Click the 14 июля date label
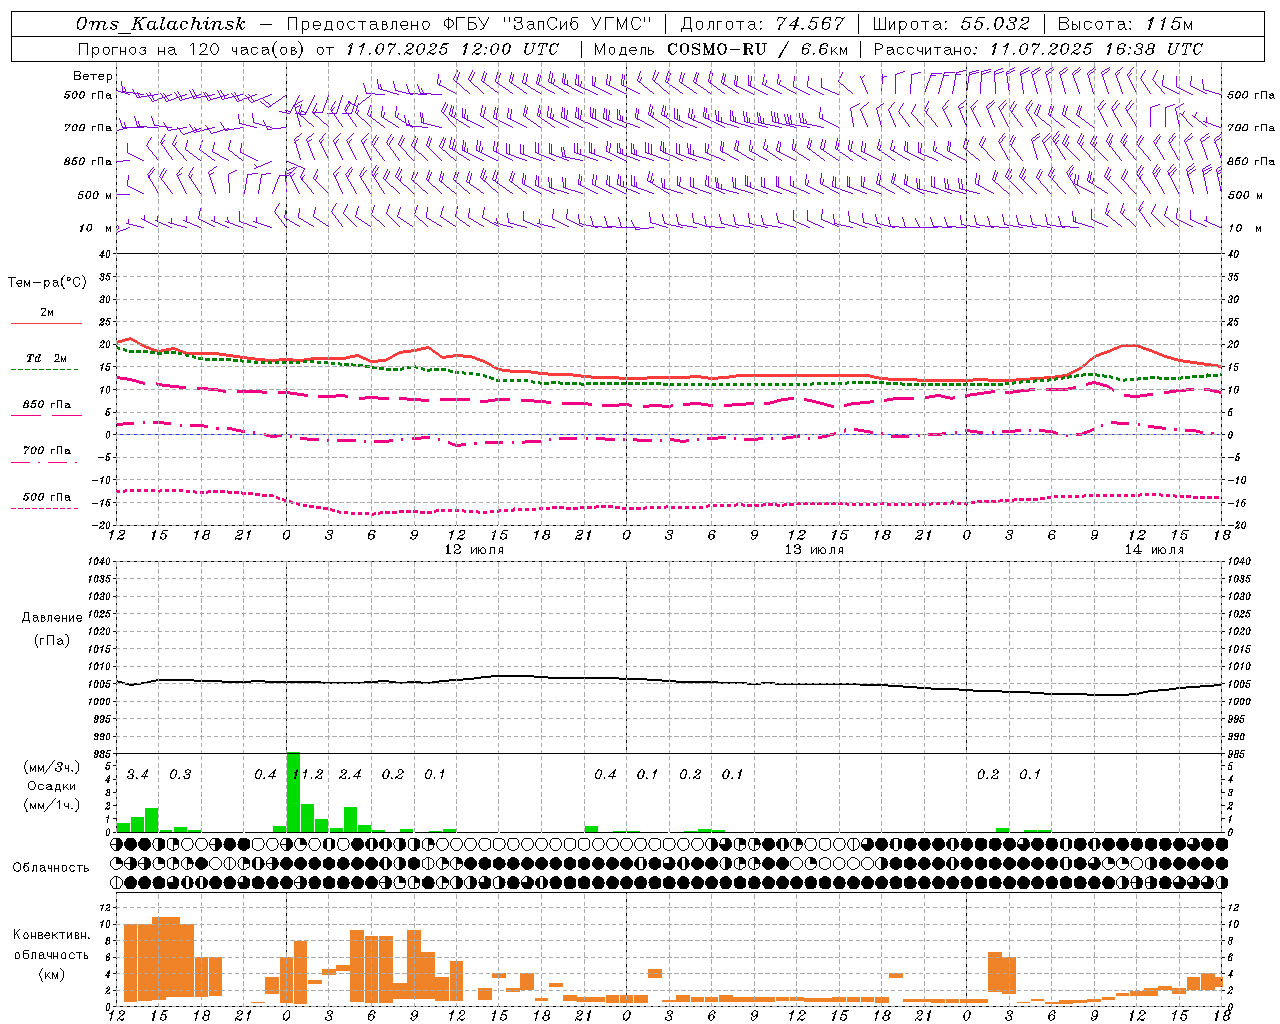1280x1024 pixels. point(1154,550)
